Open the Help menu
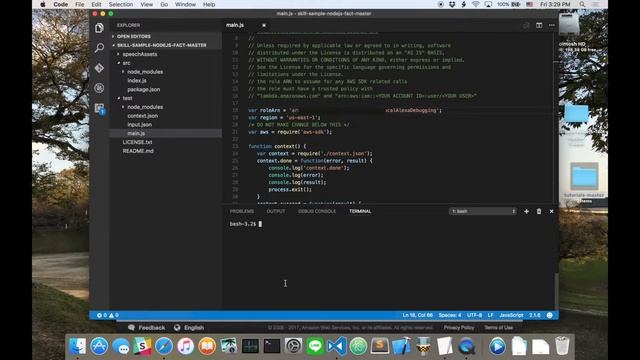Screen dimensions: 640x360 point(209,4)
